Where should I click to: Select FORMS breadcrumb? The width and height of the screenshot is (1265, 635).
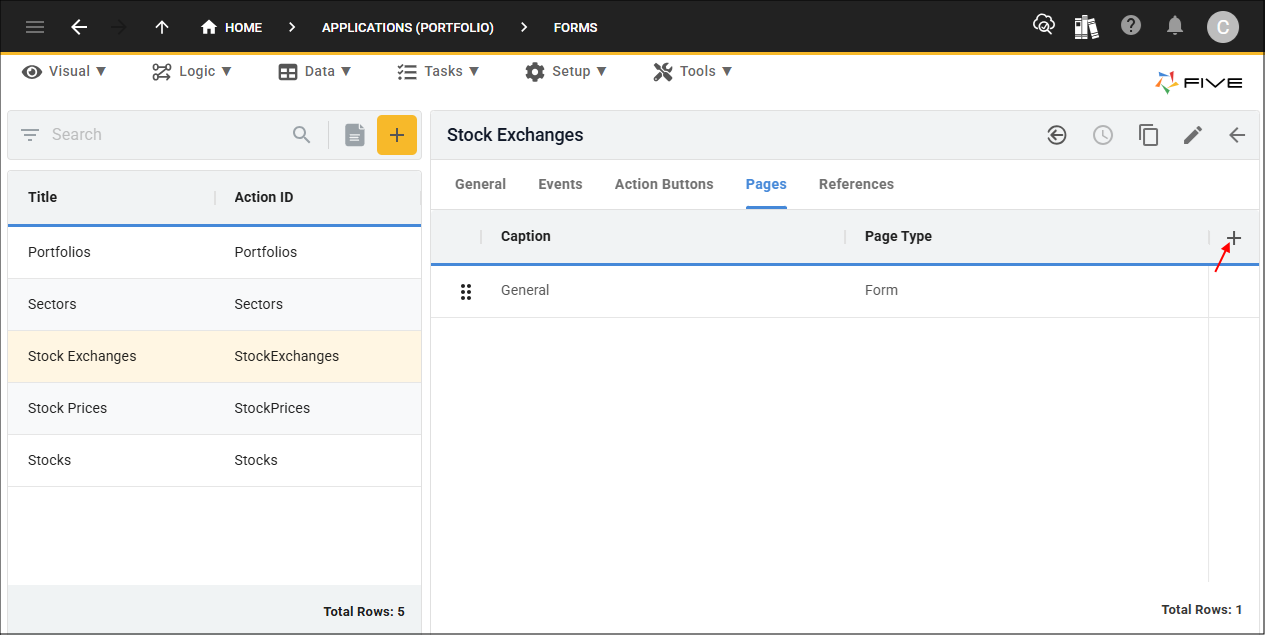point(576,27)
